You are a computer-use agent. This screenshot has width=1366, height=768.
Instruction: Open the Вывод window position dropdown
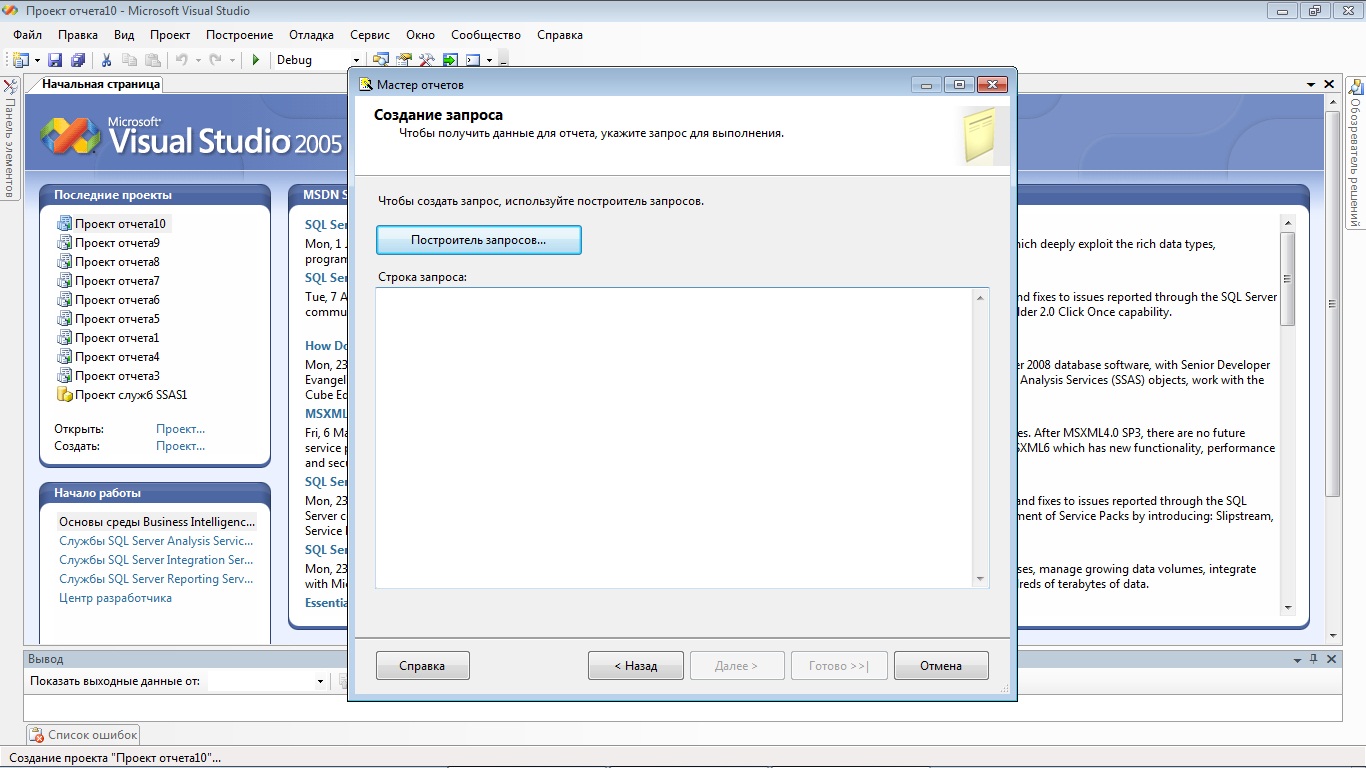[x=1296, y=659]
